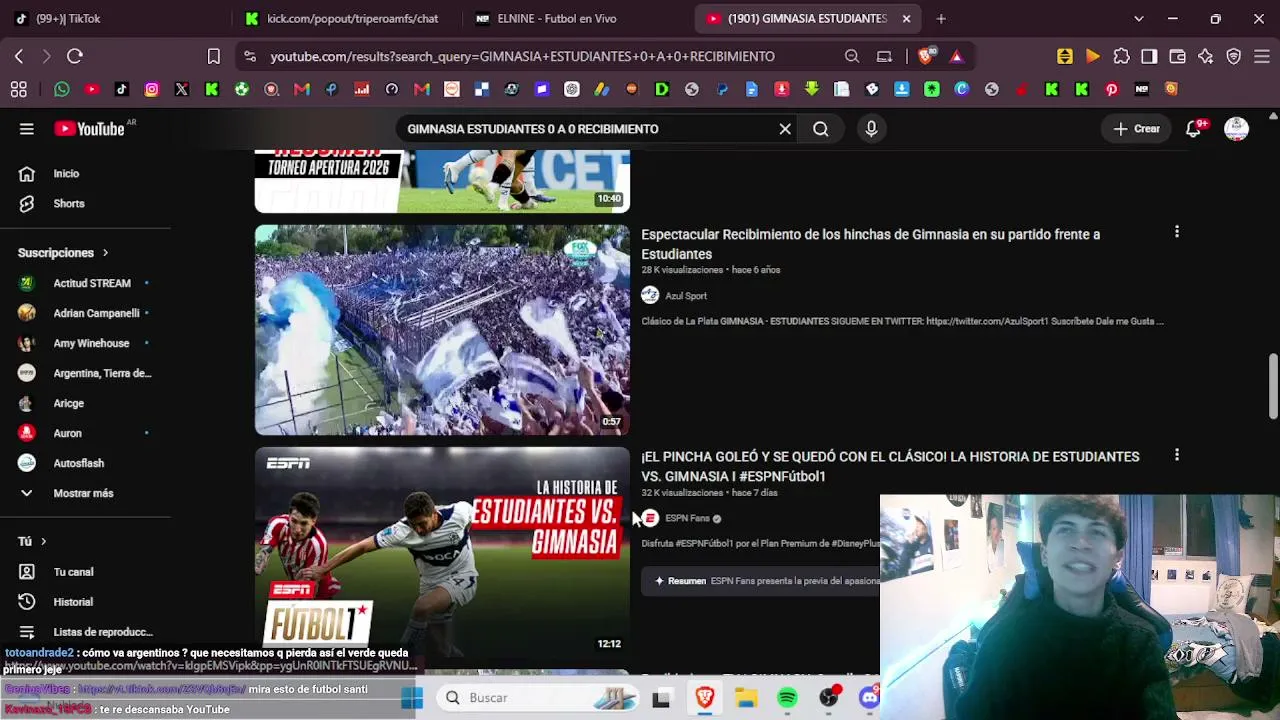Open the account avatar menu
Viewport: 1280px width, 720px height.
point(1237,129)
